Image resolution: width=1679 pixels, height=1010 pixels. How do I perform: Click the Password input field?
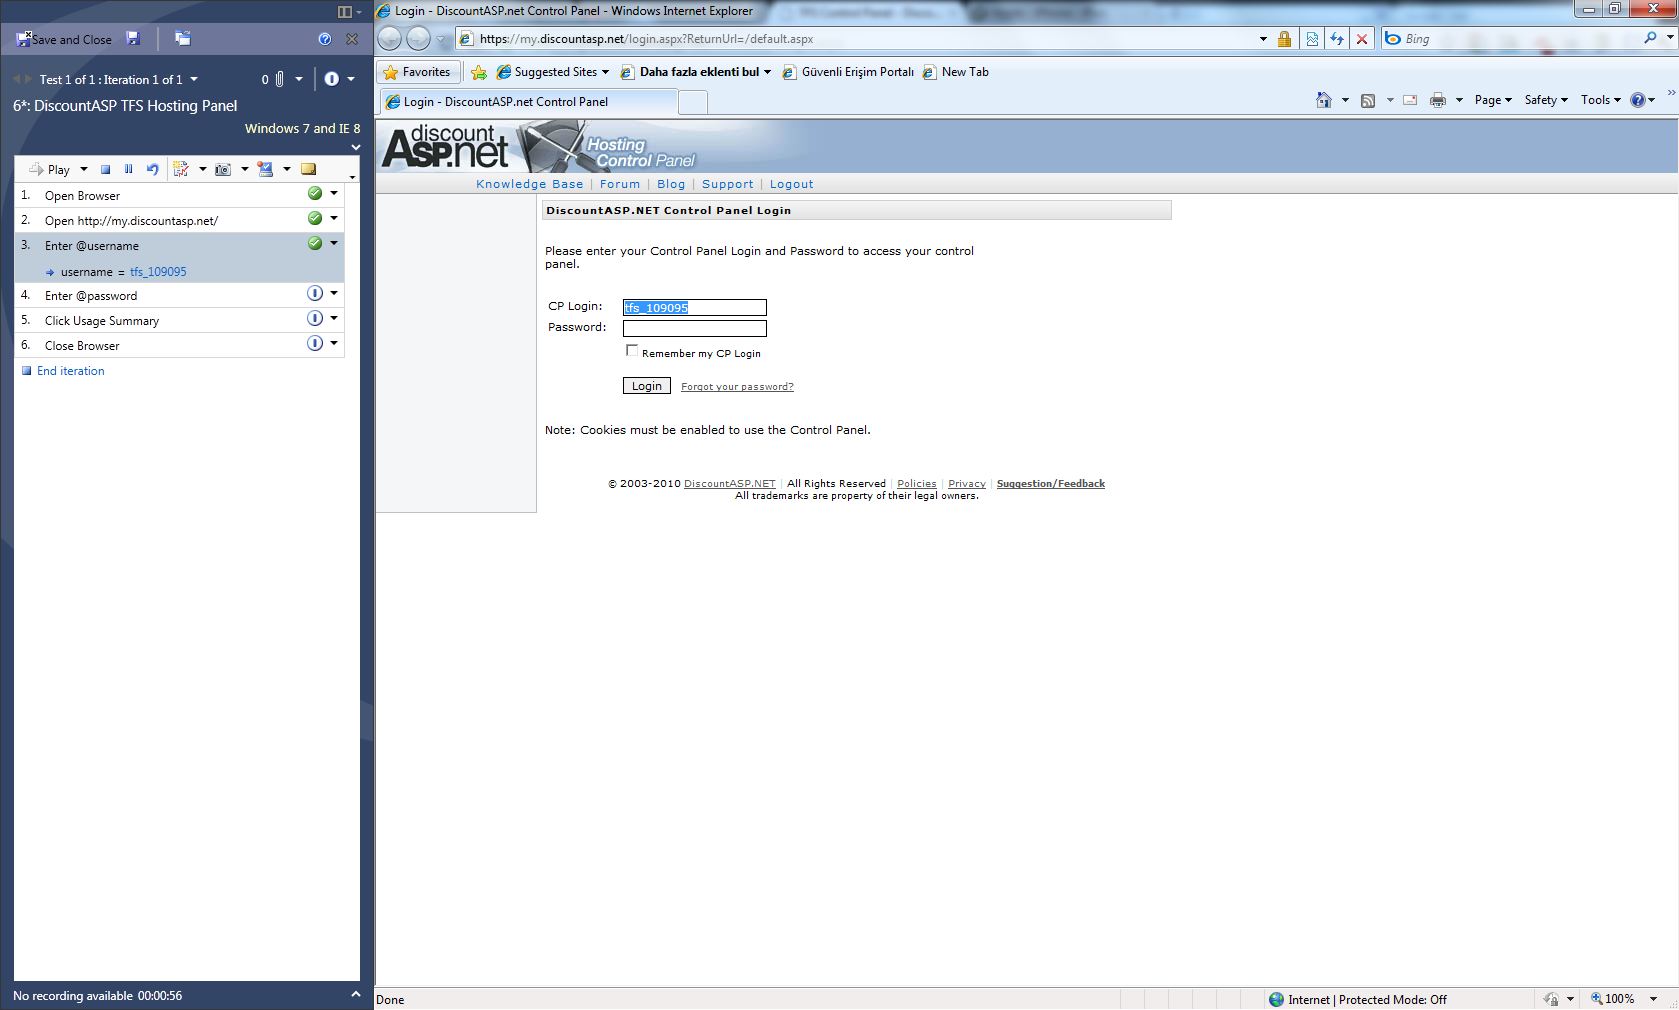tap(695, 329)
